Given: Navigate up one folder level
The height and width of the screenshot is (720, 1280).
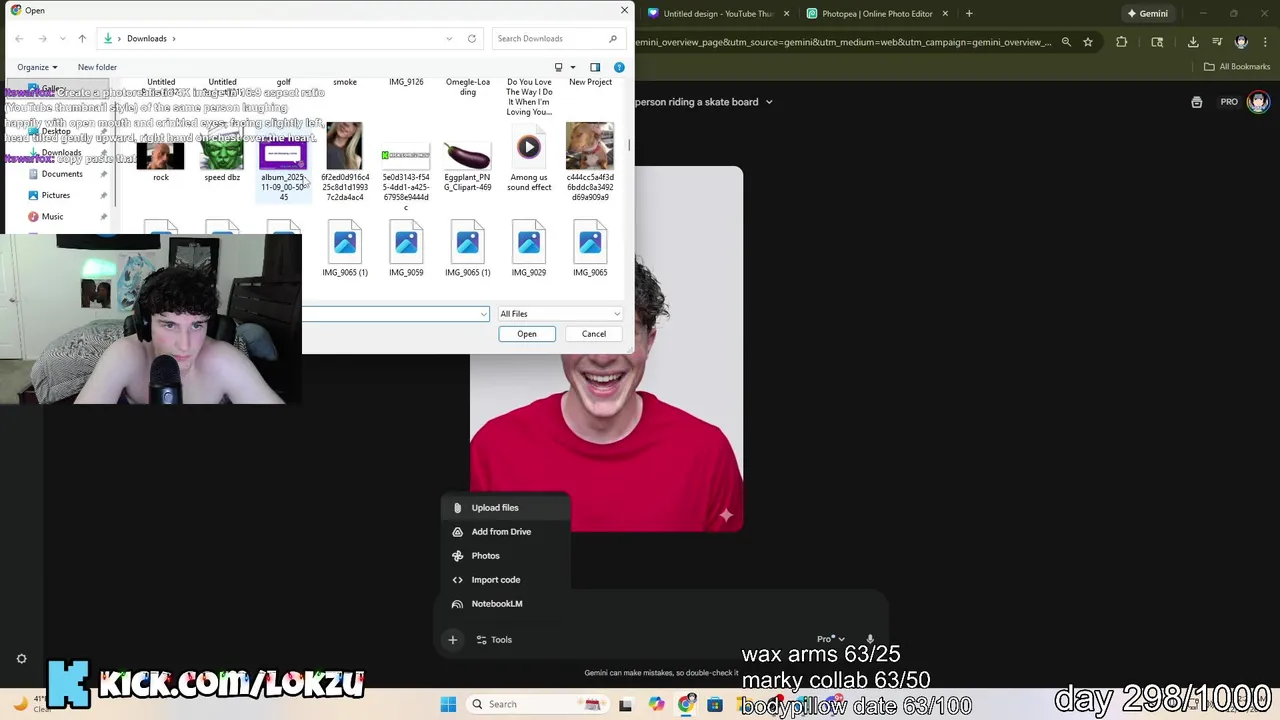Looking at the screenshot, I should click(x=82, y=39).
